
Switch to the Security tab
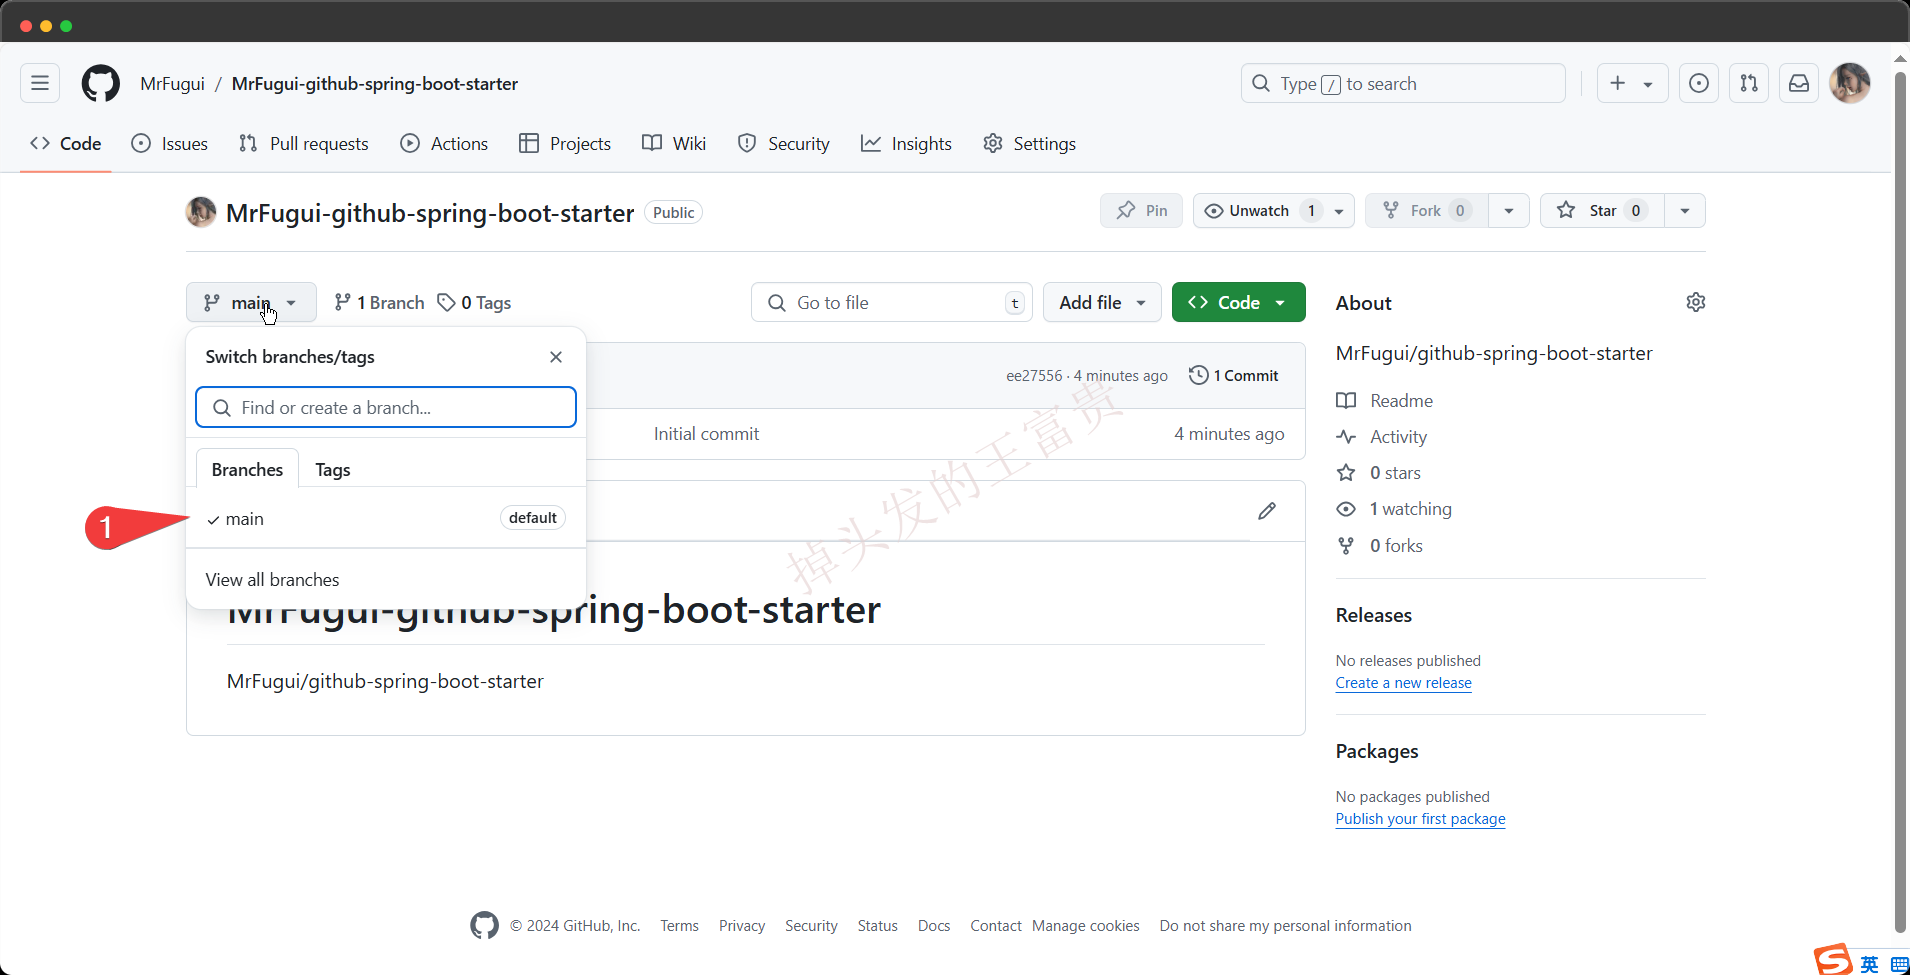(784, 144)
